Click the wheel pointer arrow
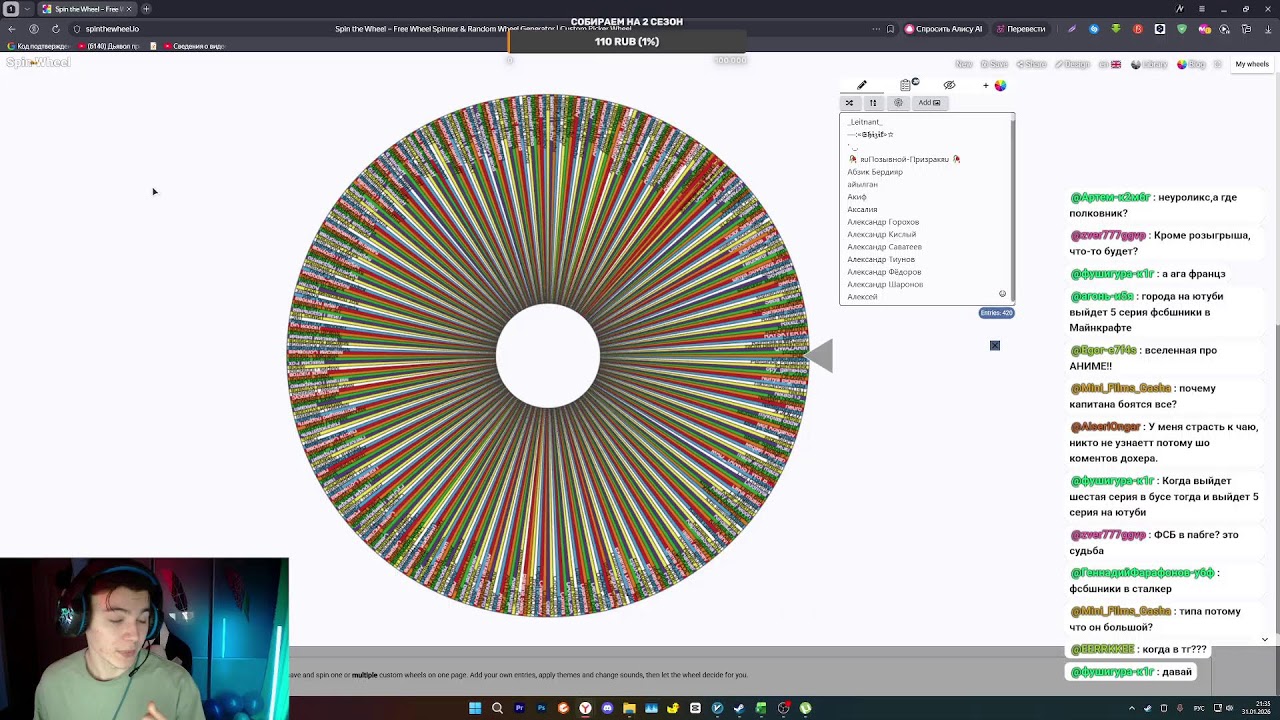Image resolution: width=1280 pixels, height=720 pixels. point(820,356)
